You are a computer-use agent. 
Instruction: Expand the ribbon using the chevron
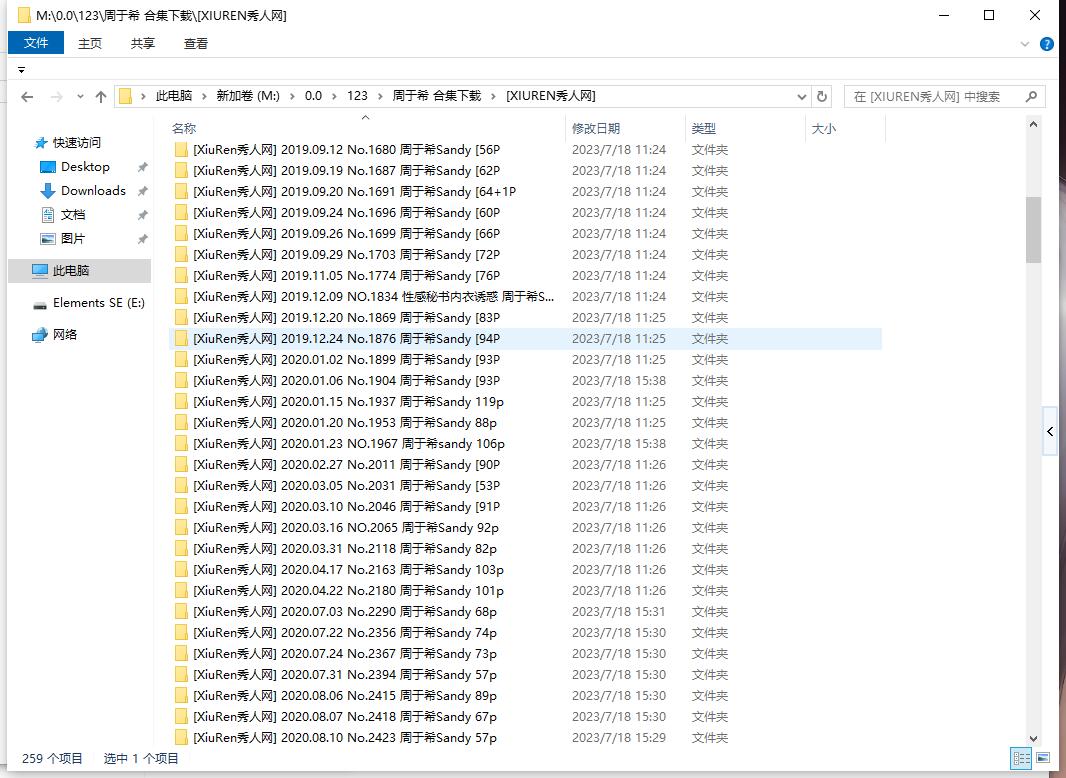(1025, 44)
